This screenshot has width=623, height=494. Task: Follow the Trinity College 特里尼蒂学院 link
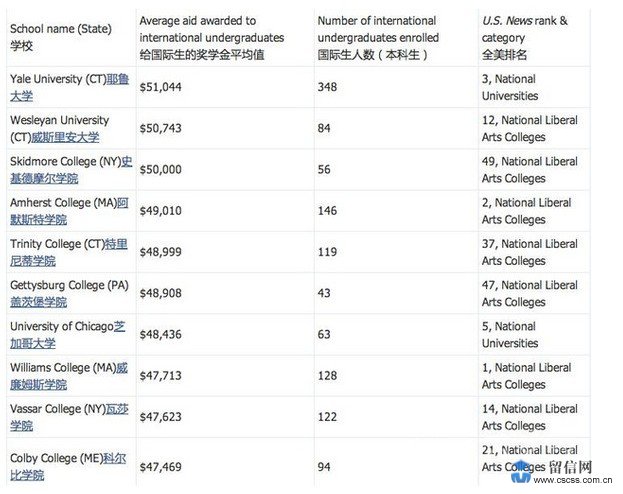[33, 261]
